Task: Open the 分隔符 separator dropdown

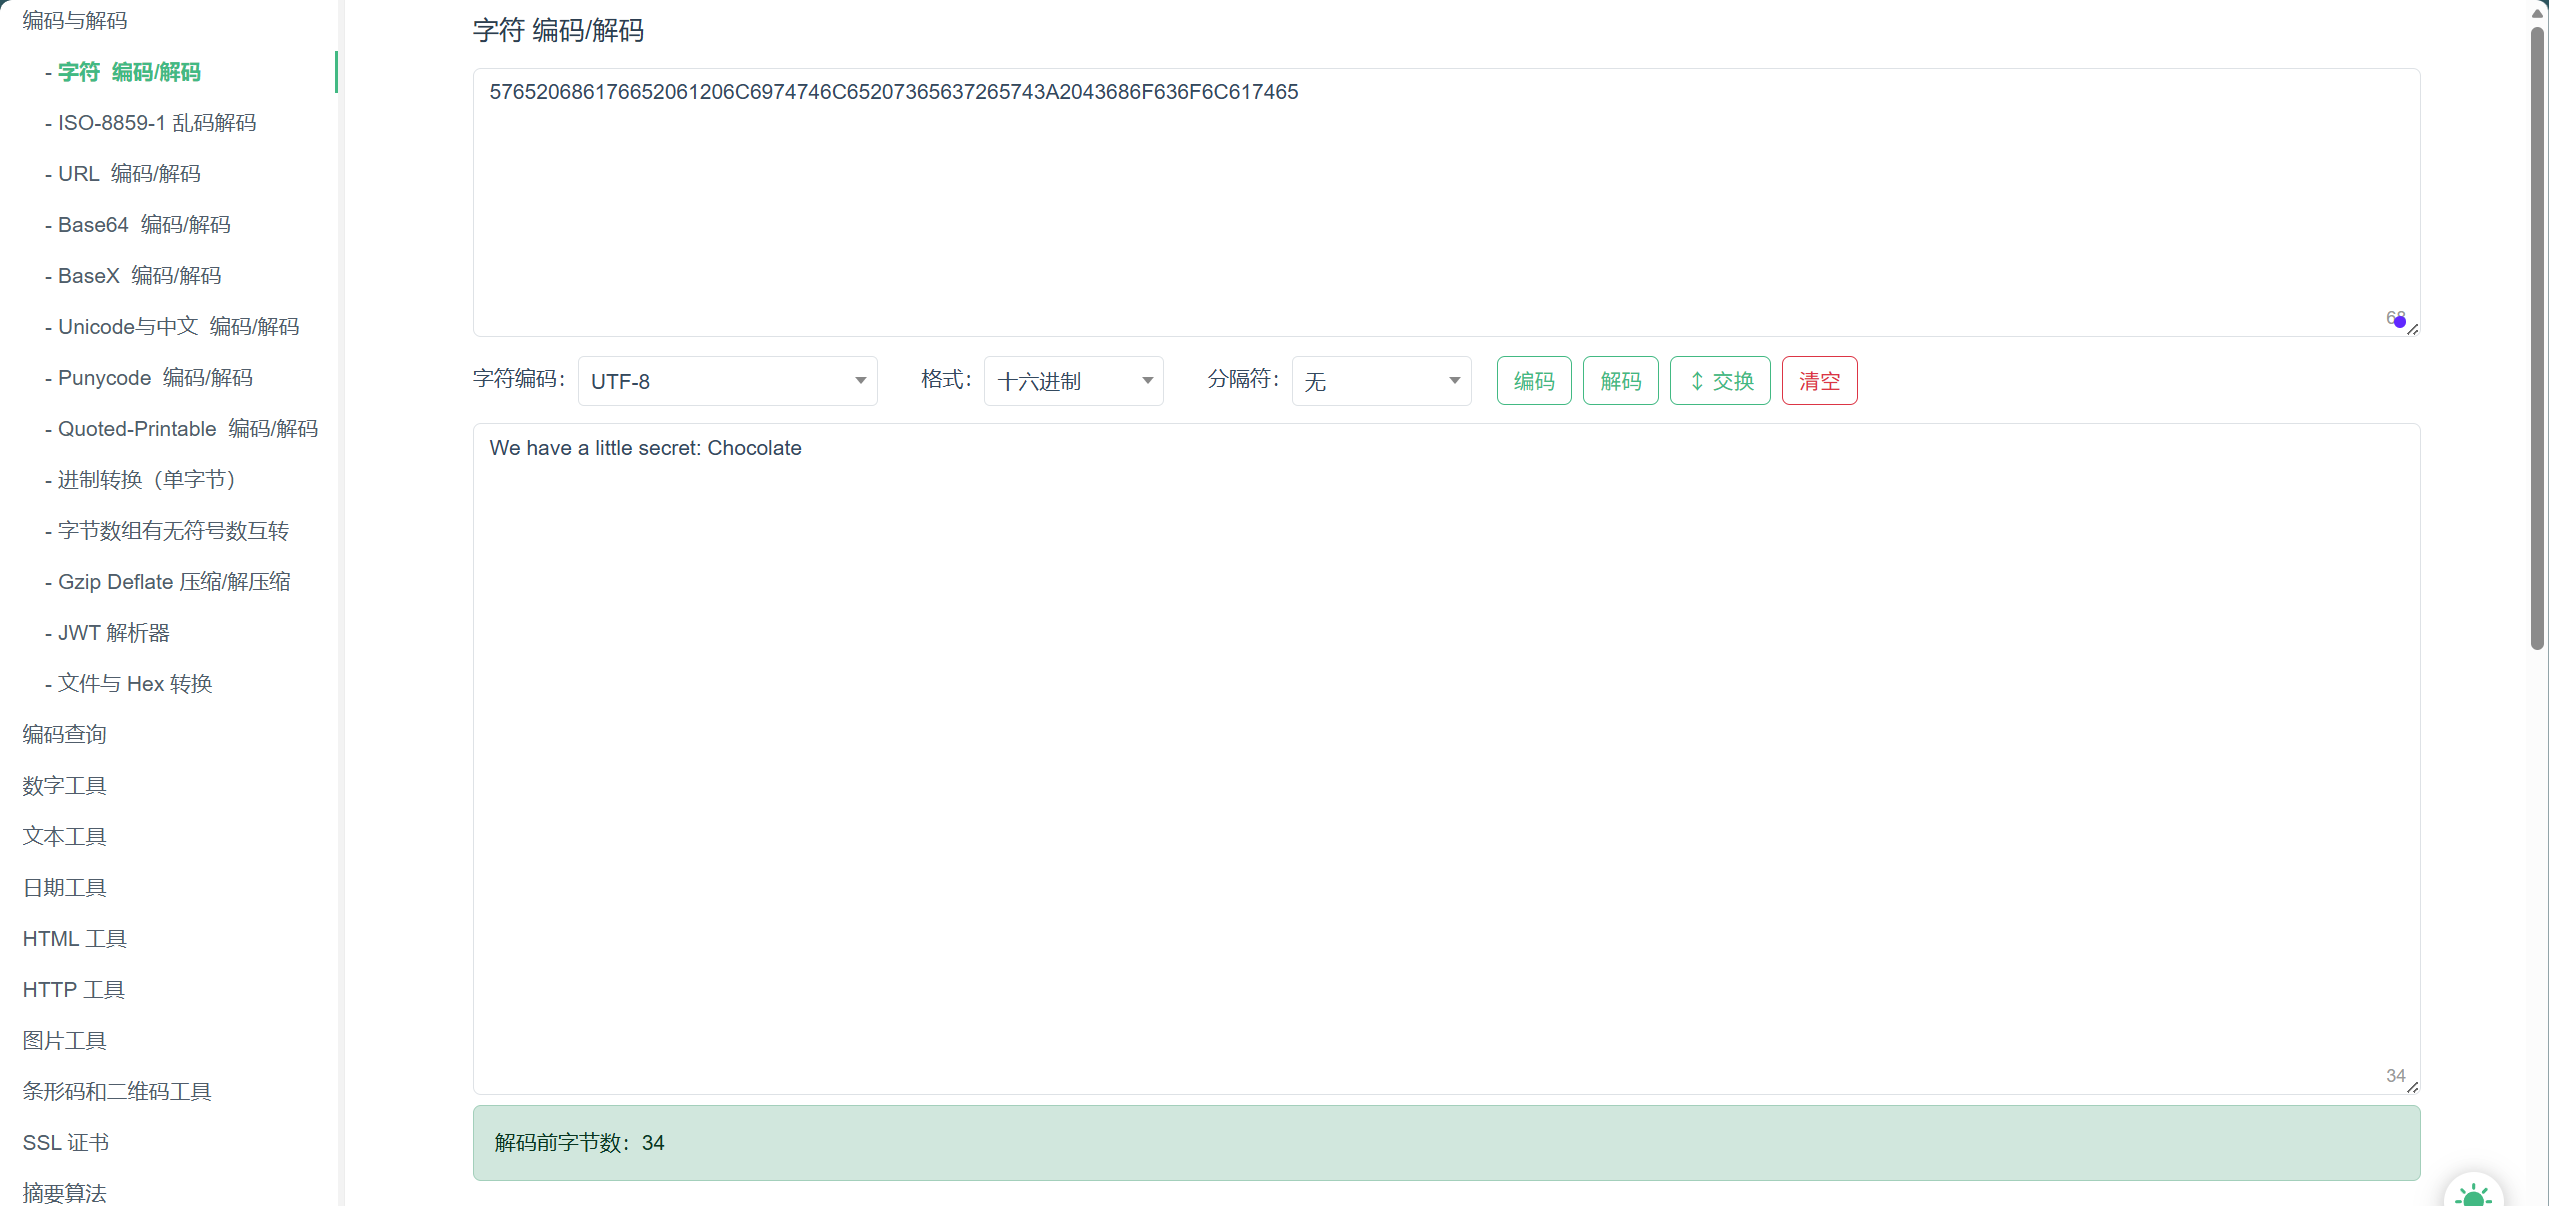Action: click(1381, 381)
